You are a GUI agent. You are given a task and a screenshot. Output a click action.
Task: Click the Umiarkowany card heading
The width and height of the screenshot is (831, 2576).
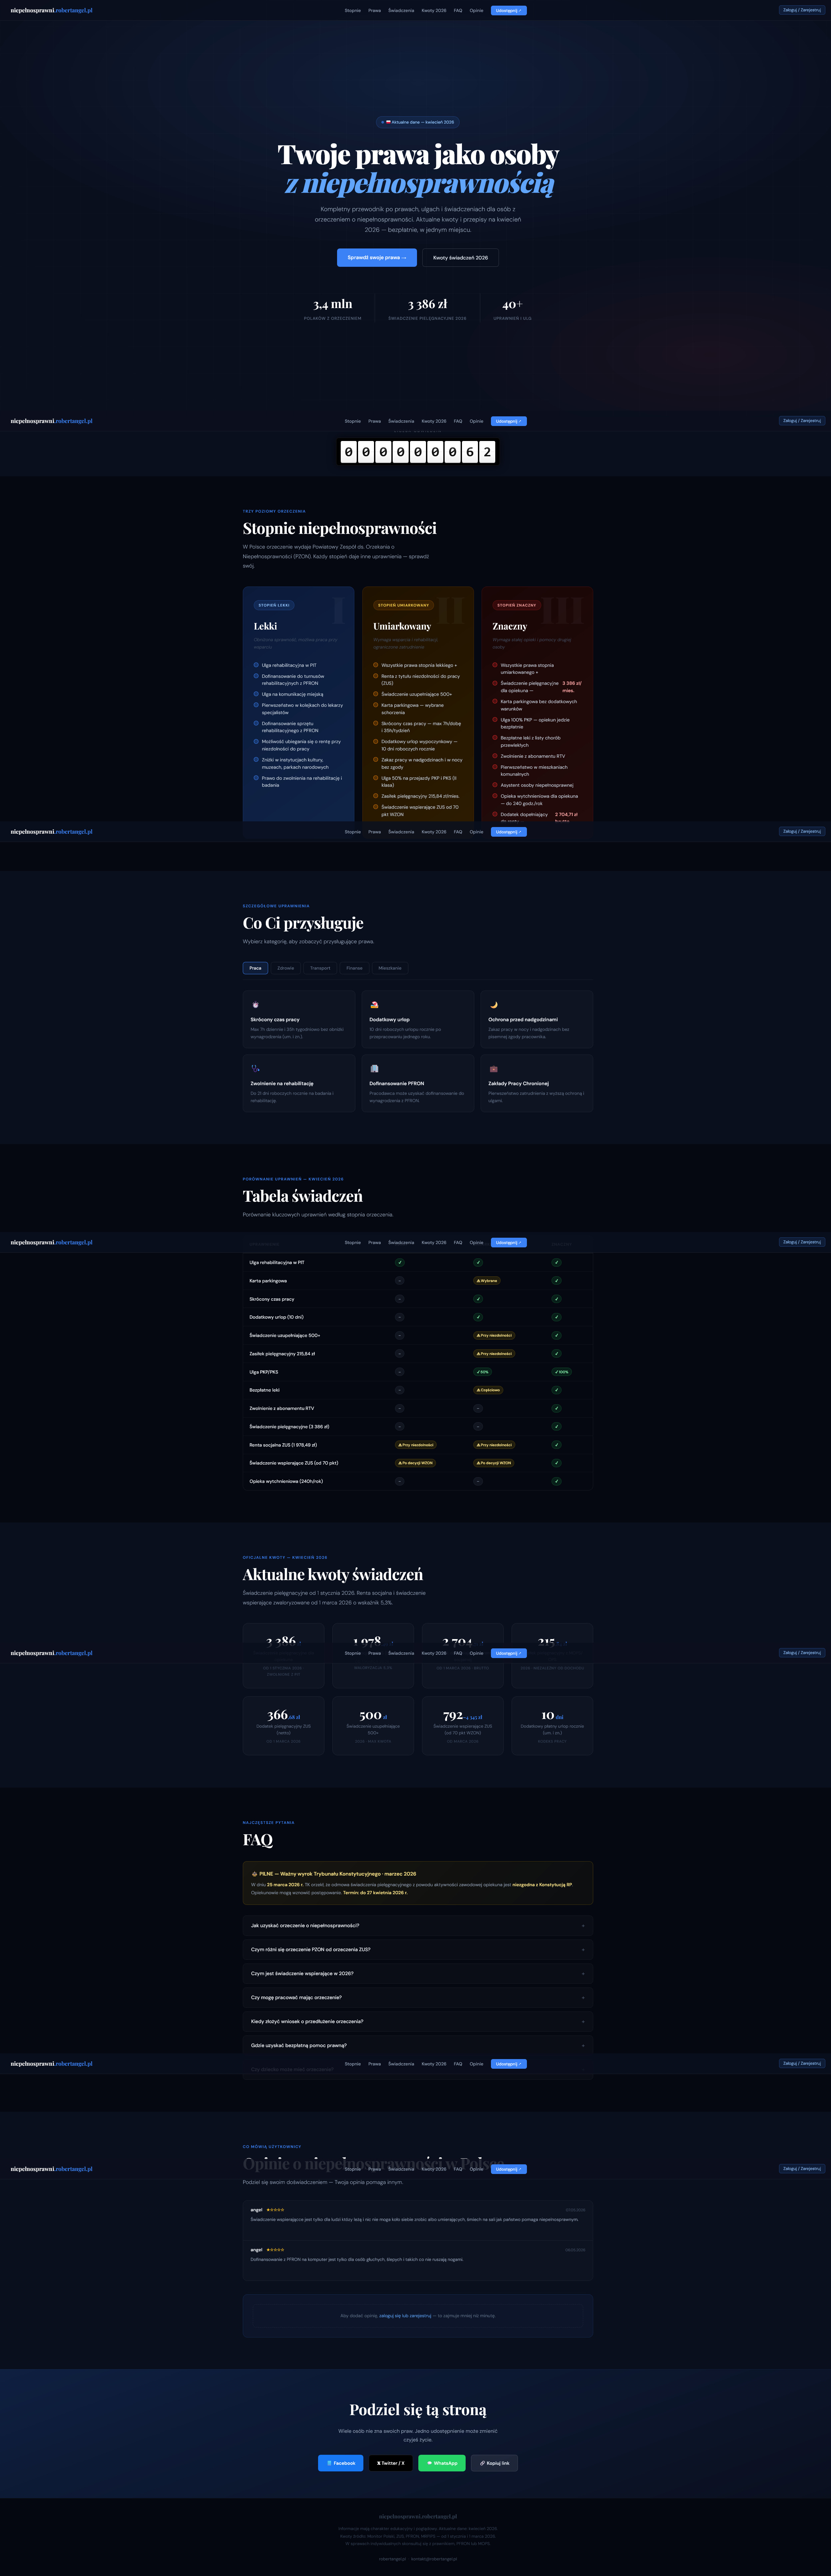[x=402, y=626]
